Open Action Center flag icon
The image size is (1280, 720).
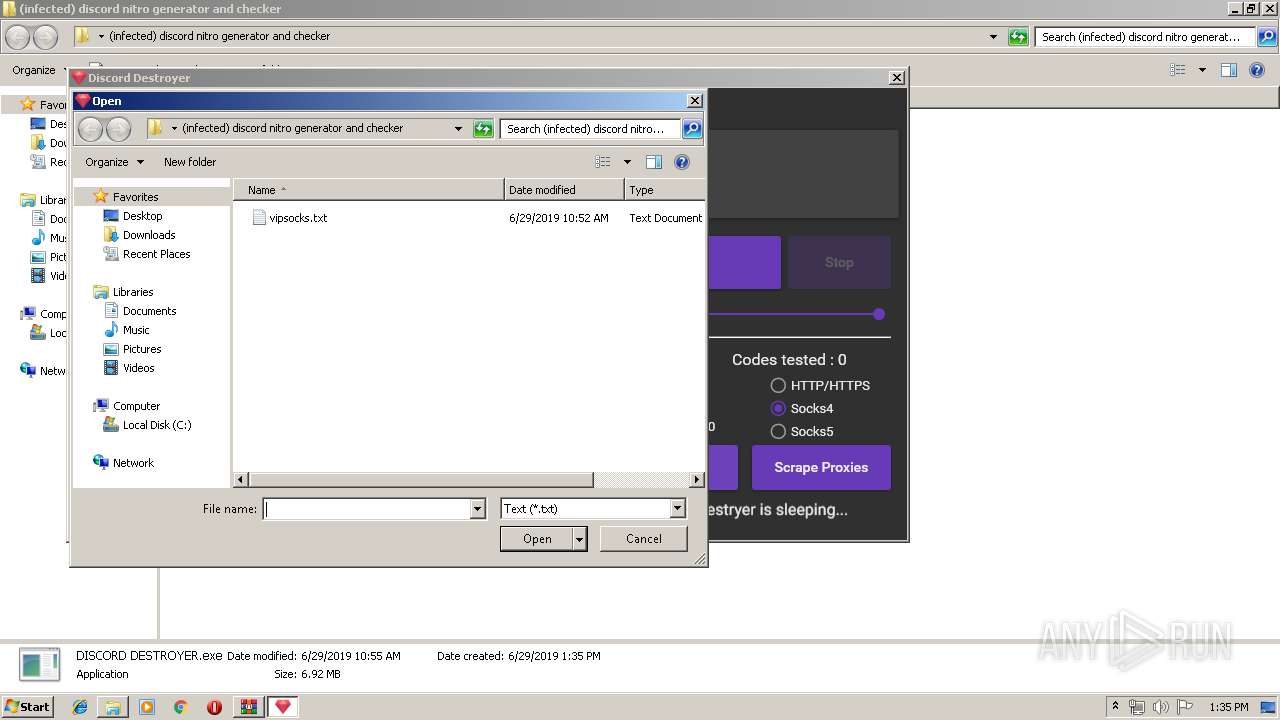coord(1185,707)
